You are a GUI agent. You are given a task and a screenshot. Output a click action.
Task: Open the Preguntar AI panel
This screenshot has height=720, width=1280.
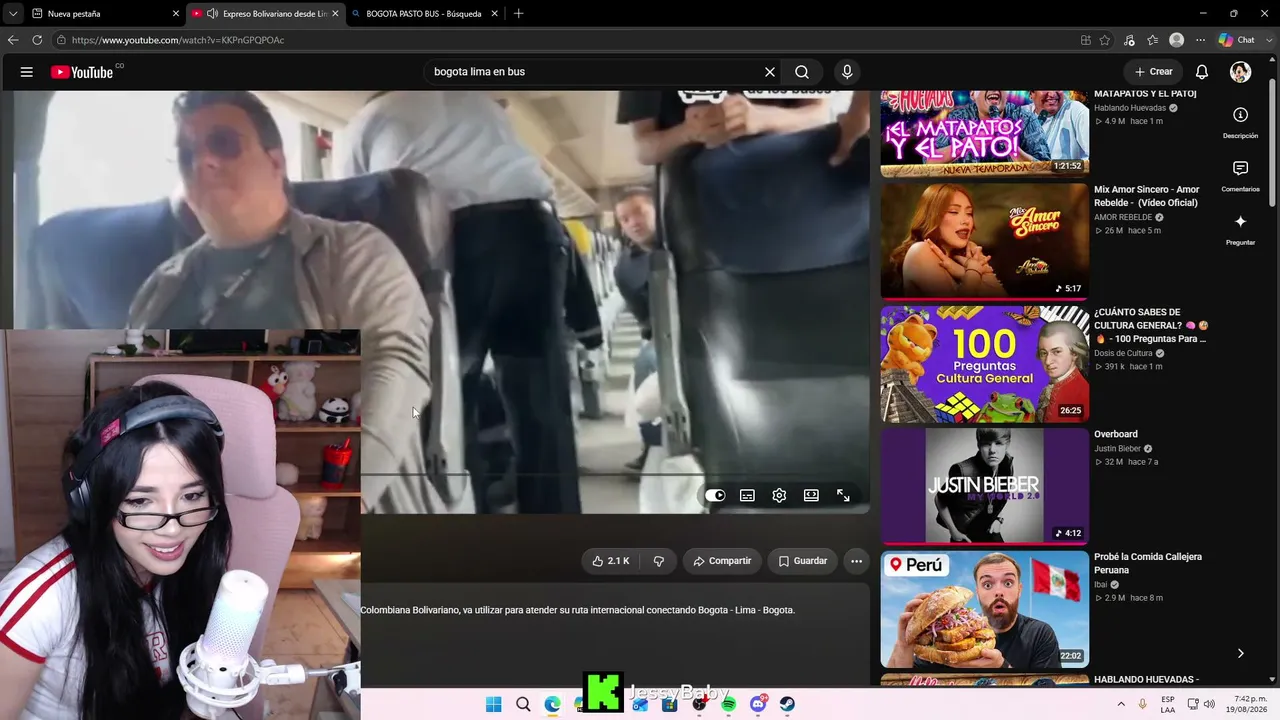tap(1240, 229)
